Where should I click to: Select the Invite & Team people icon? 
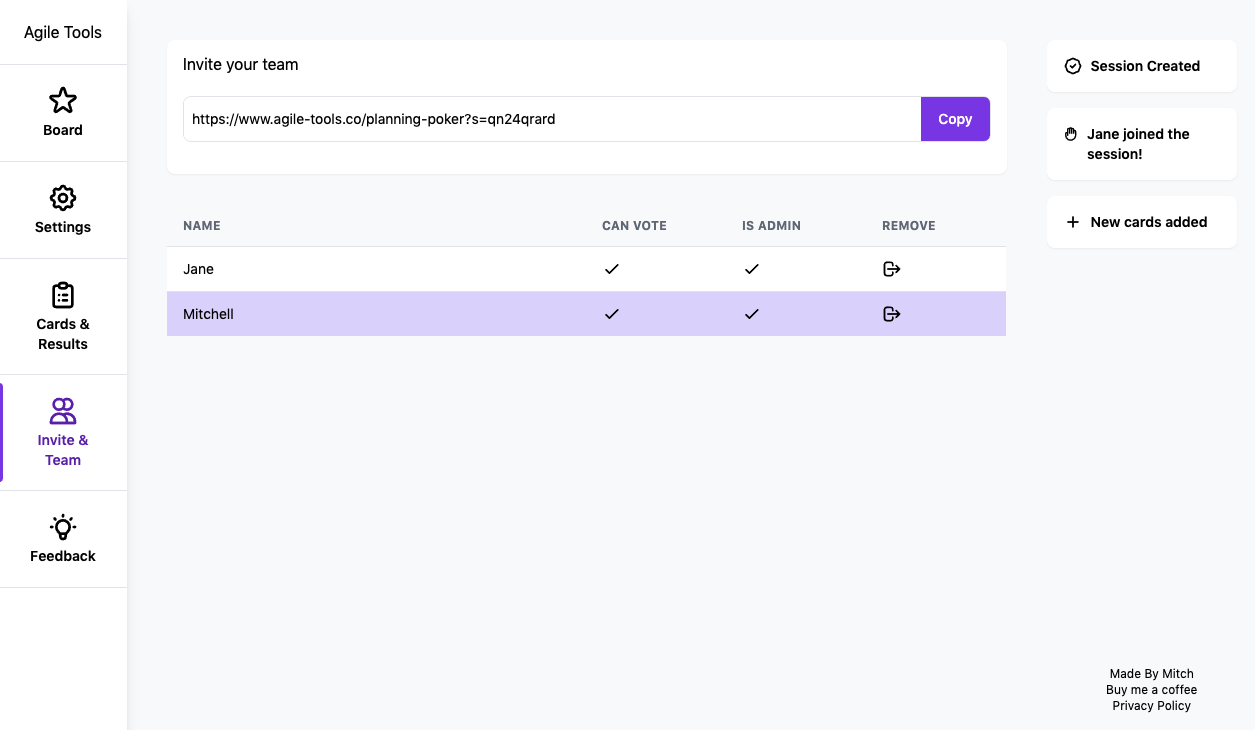pyautogui.click(x=63, y=411)
